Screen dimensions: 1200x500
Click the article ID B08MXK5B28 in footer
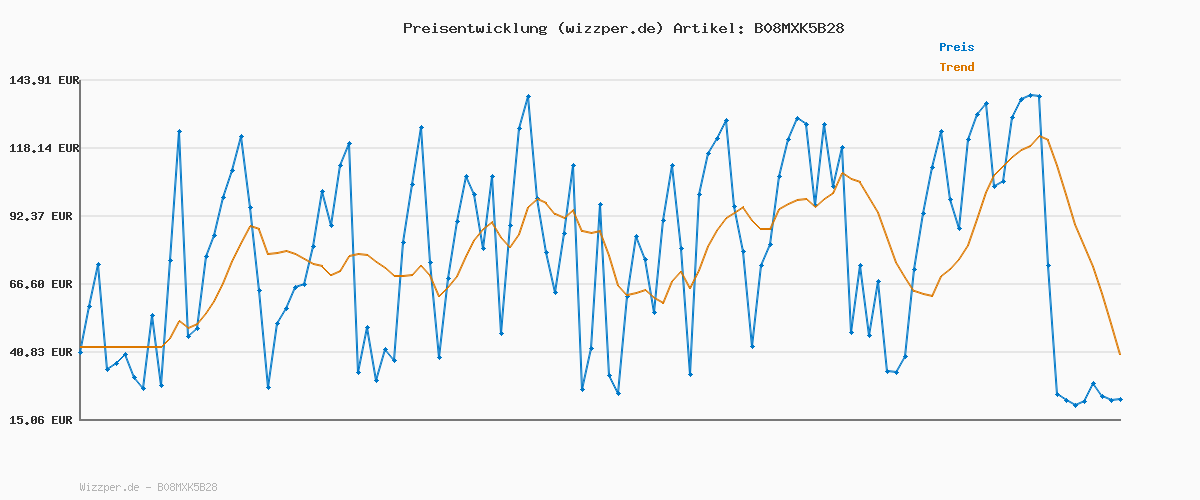(187, 488)
